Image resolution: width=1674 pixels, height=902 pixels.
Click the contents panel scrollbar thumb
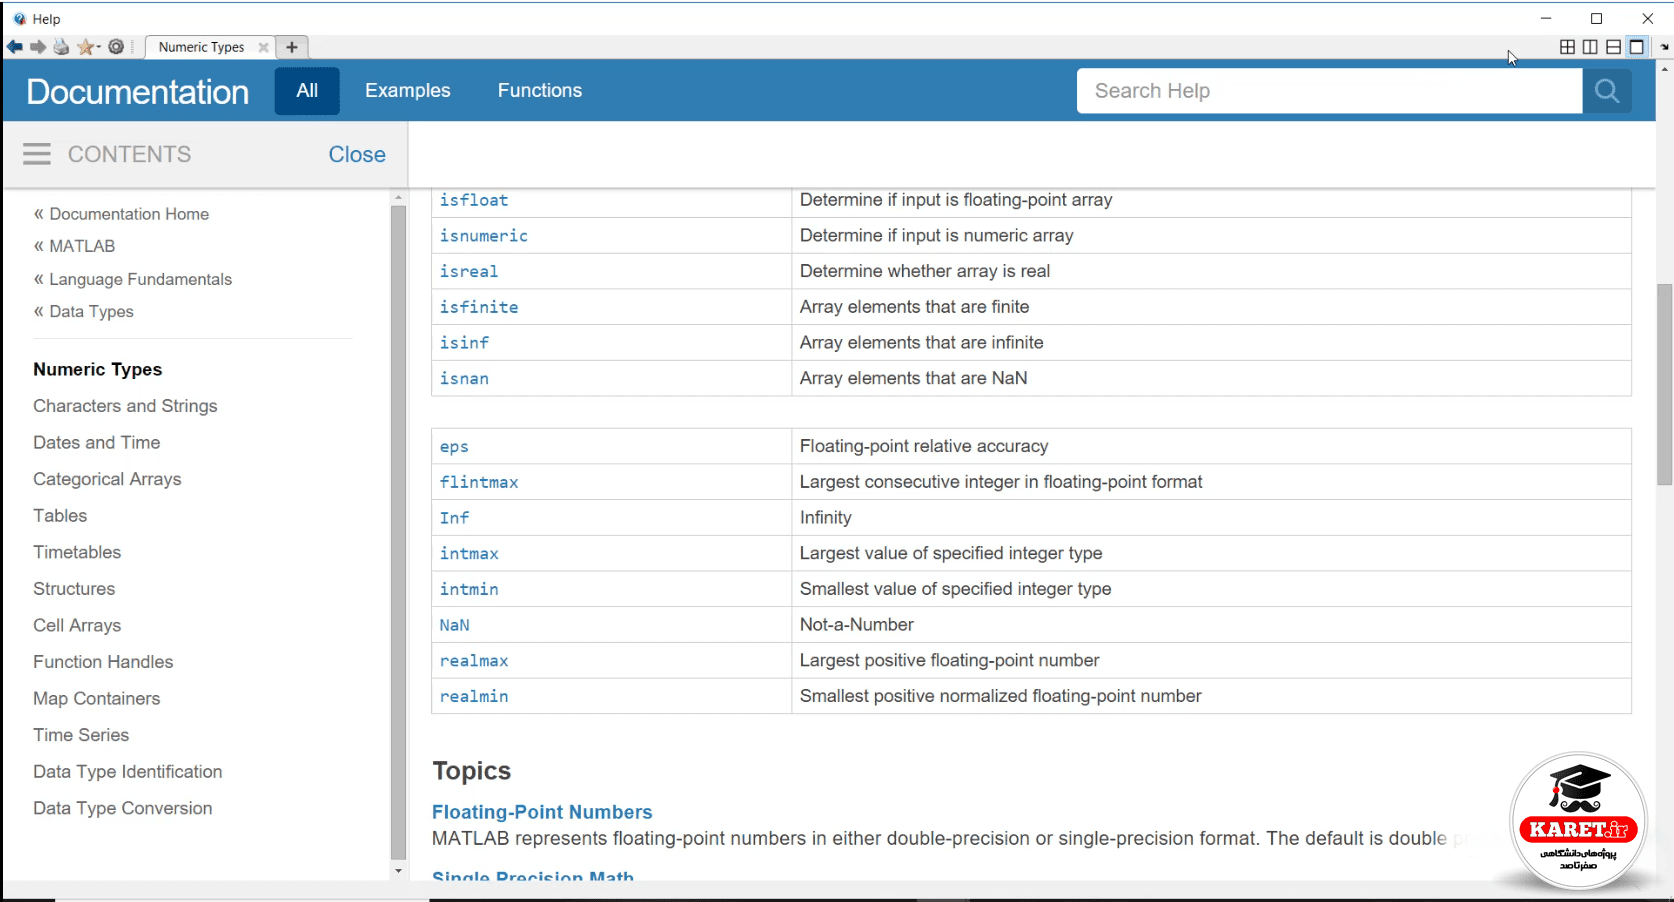pos(398,532)
